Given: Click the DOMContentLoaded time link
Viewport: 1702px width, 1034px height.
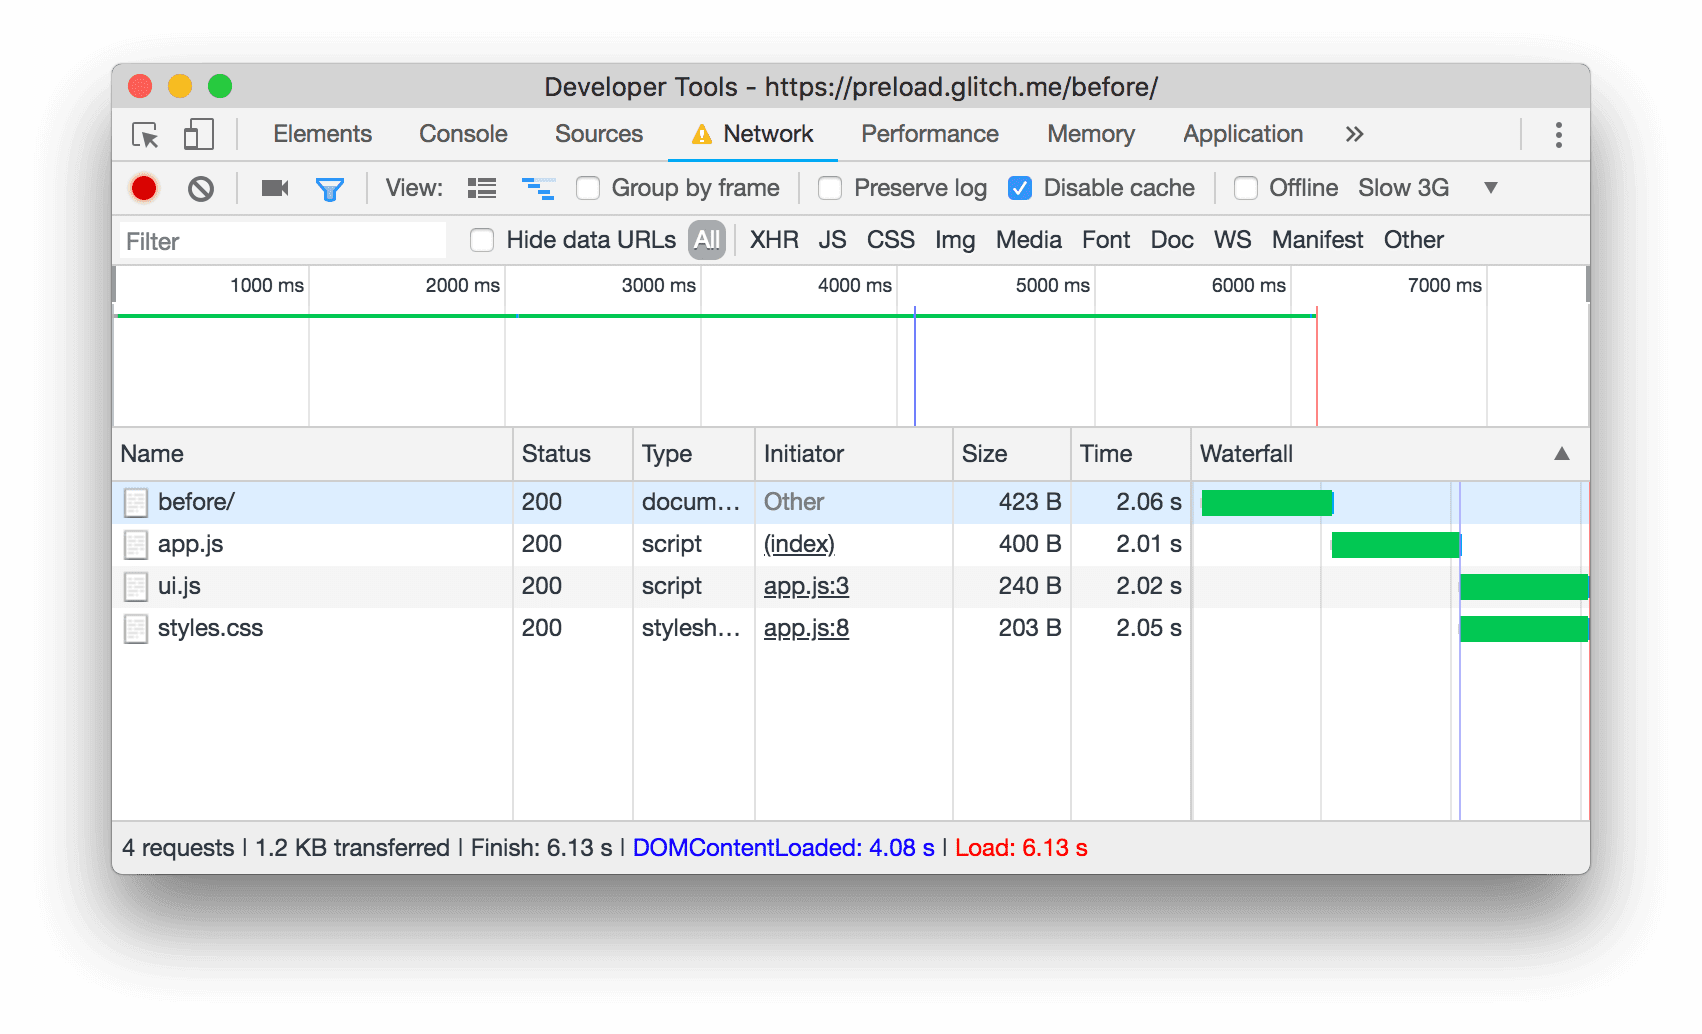Looking at the screenshot, I should [782, 847].
